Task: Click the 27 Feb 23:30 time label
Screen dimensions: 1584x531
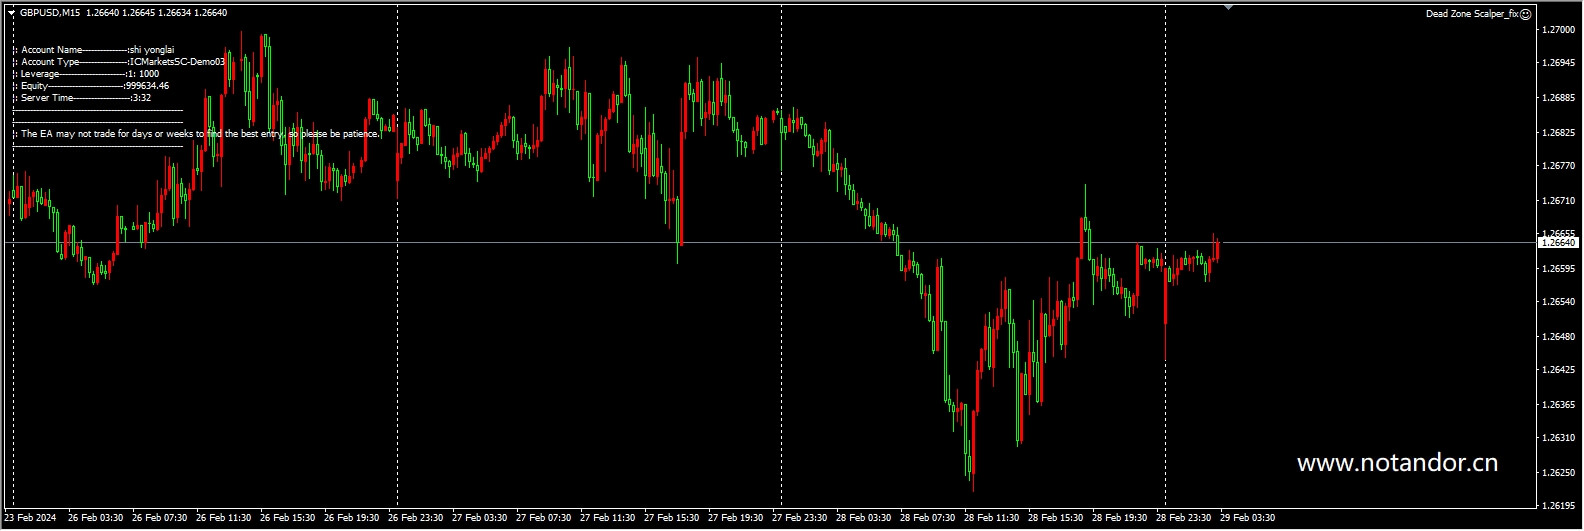Action: click(800, 518)
